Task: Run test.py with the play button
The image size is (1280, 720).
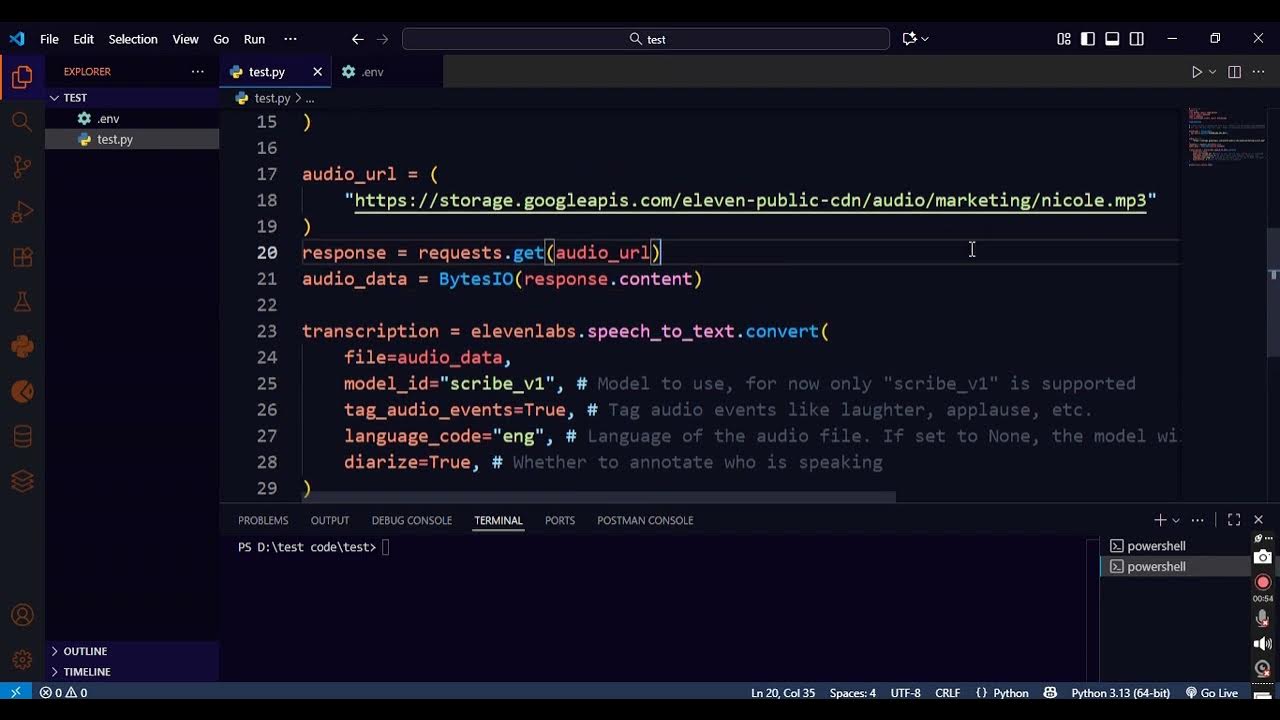Action: [x=1197, y=71]
